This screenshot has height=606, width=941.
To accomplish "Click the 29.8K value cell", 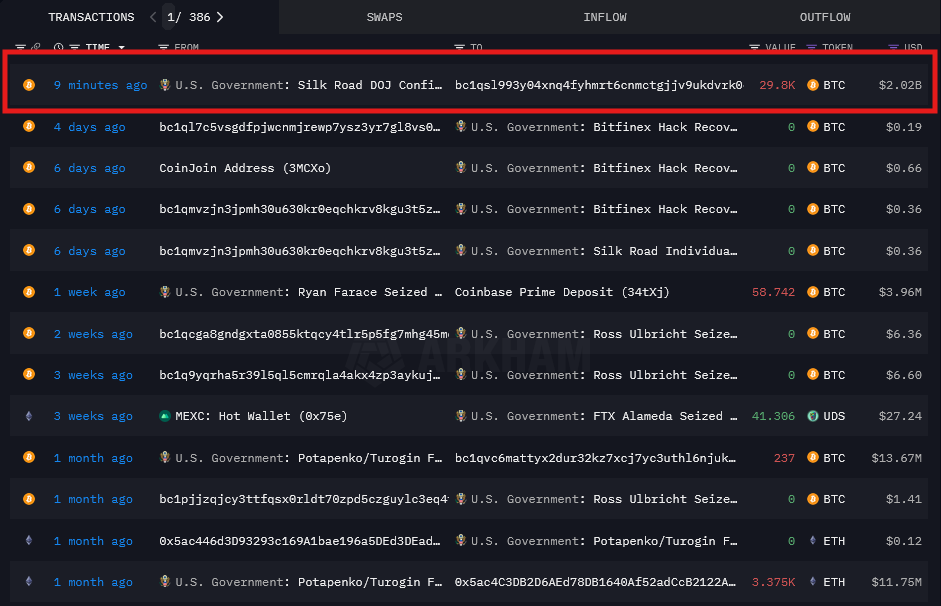I will (x=777, y=85).
